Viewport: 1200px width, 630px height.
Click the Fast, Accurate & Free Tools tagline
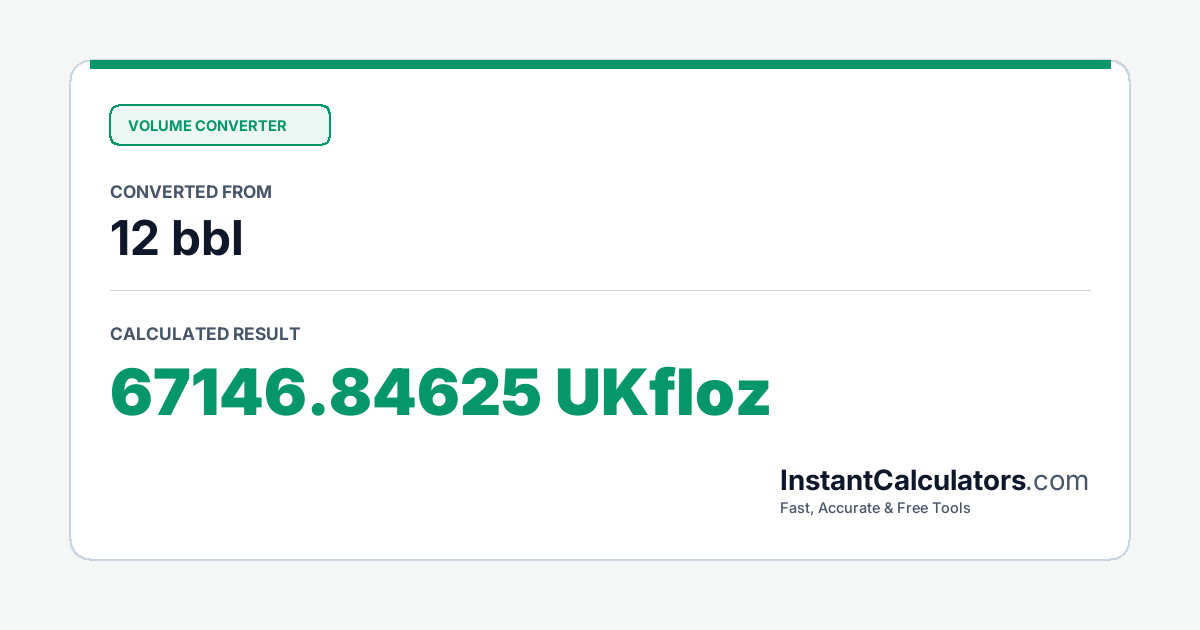875,508
